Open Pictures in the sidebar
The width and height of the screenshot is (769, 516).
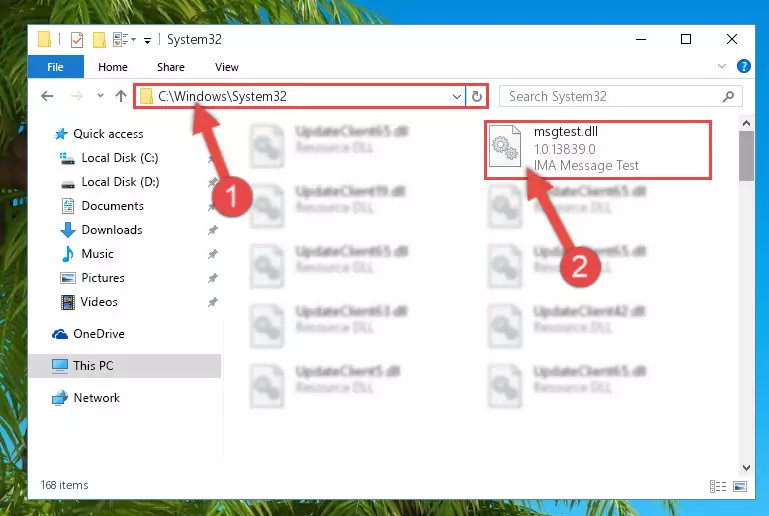[103, 278]
